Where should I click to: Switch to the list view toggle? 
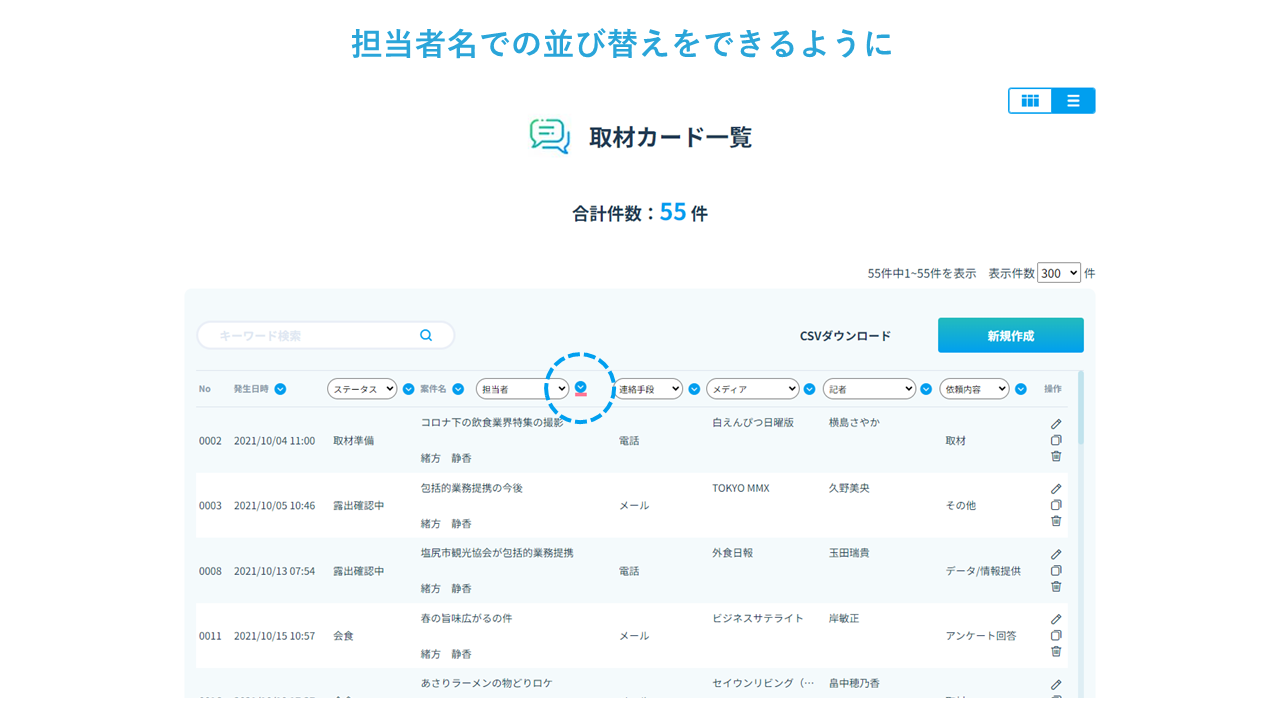pyautogui.click(x=1073, y=101)
